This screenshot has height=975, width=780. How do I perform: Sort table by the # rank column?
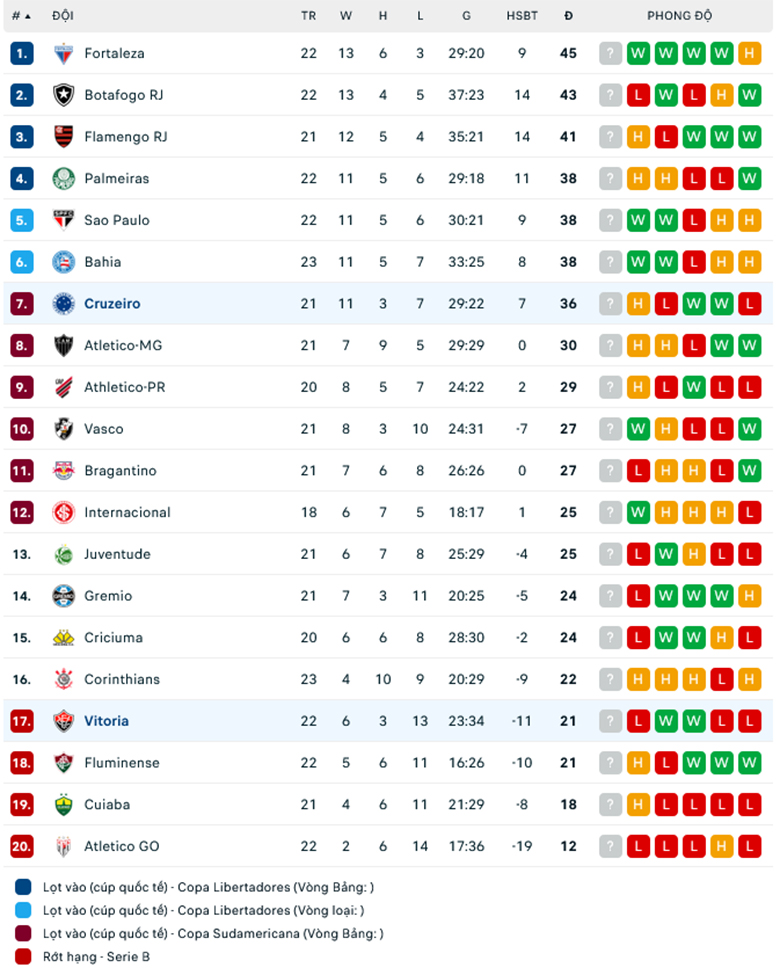(21, 16)
